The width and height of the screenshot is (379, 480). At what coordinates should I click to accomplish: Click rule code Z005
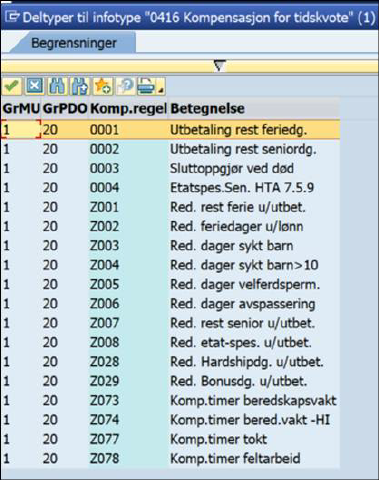pyautogui.click(x=104, y=284)
